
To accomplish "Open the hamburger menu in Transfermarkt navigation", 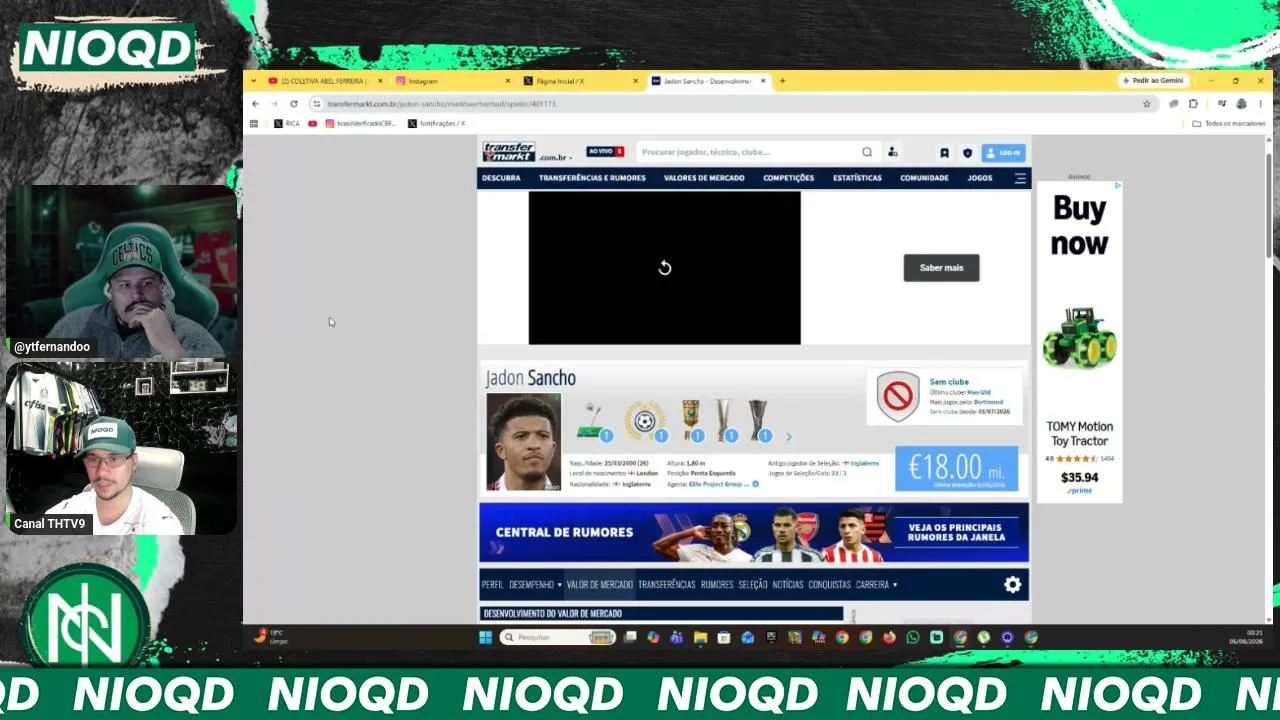I will pyautogui.click(x=1020, y=178).
